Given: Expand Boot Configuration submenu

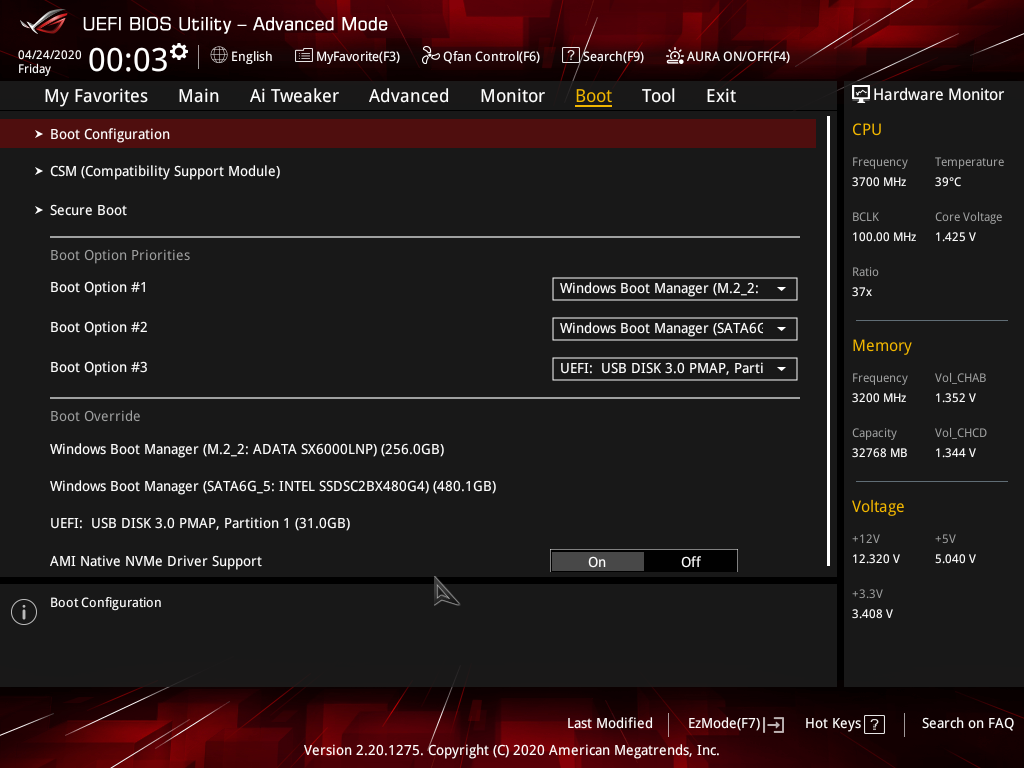Looking at the screenshot, I should click(x=408, y=134).
